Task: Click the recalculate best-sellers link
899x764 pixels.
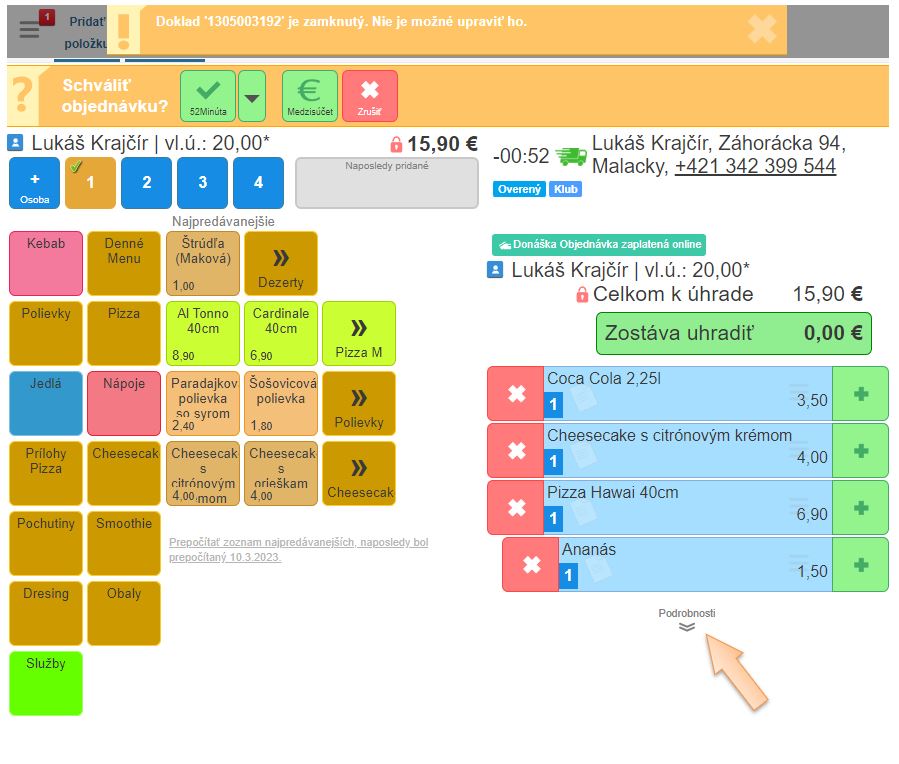Action: [x=298, y=549]
